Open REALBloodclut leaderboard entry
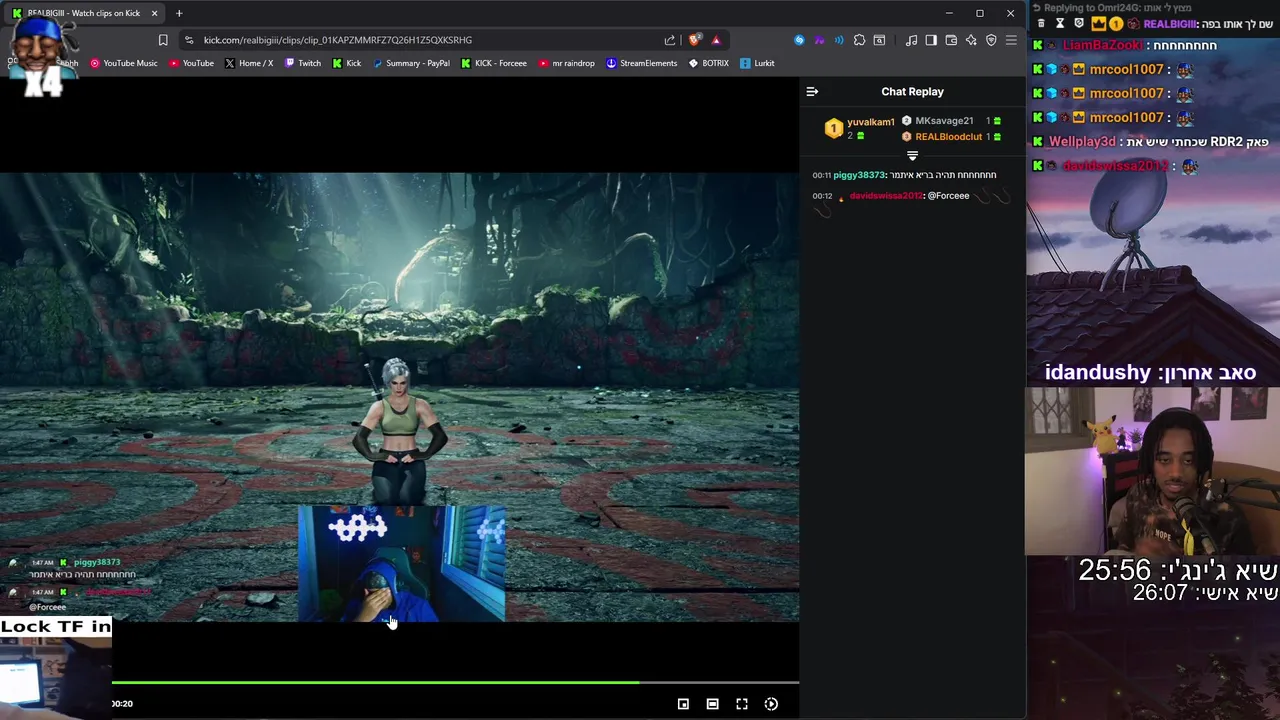Viewport: 1280px width, 720px height. (951, 137)
